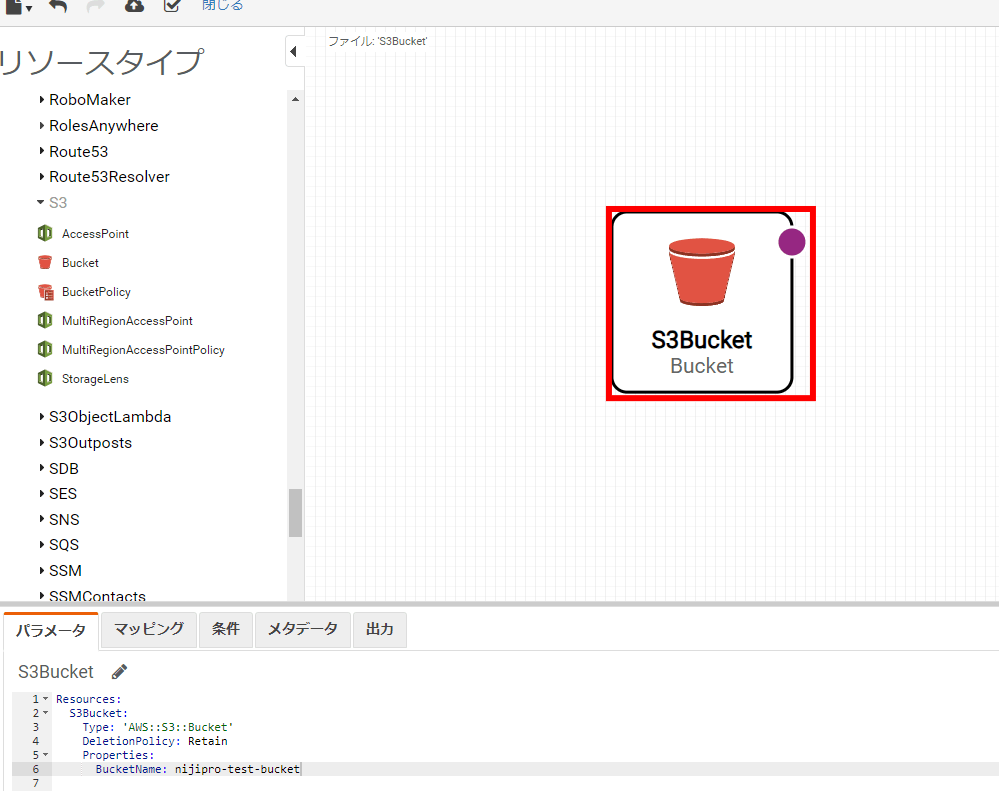Switch to the パラメータ tab
Viewport: 999px width, 791px height.
coord(51,631)
